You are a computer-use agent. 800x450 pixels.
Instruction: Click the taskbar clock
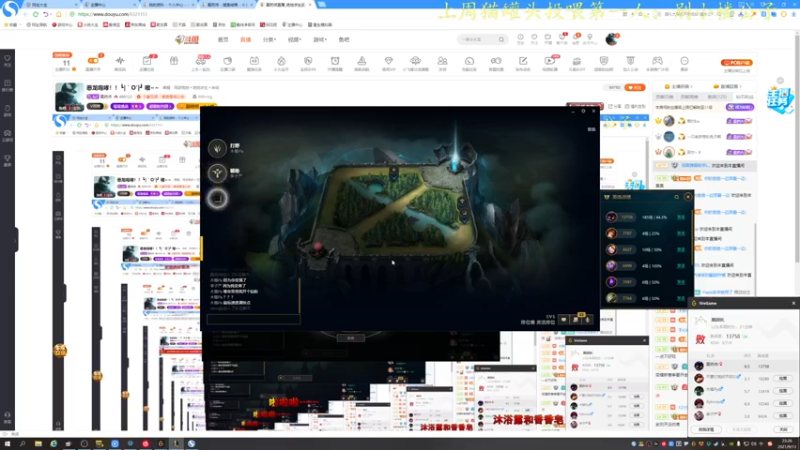787,444
